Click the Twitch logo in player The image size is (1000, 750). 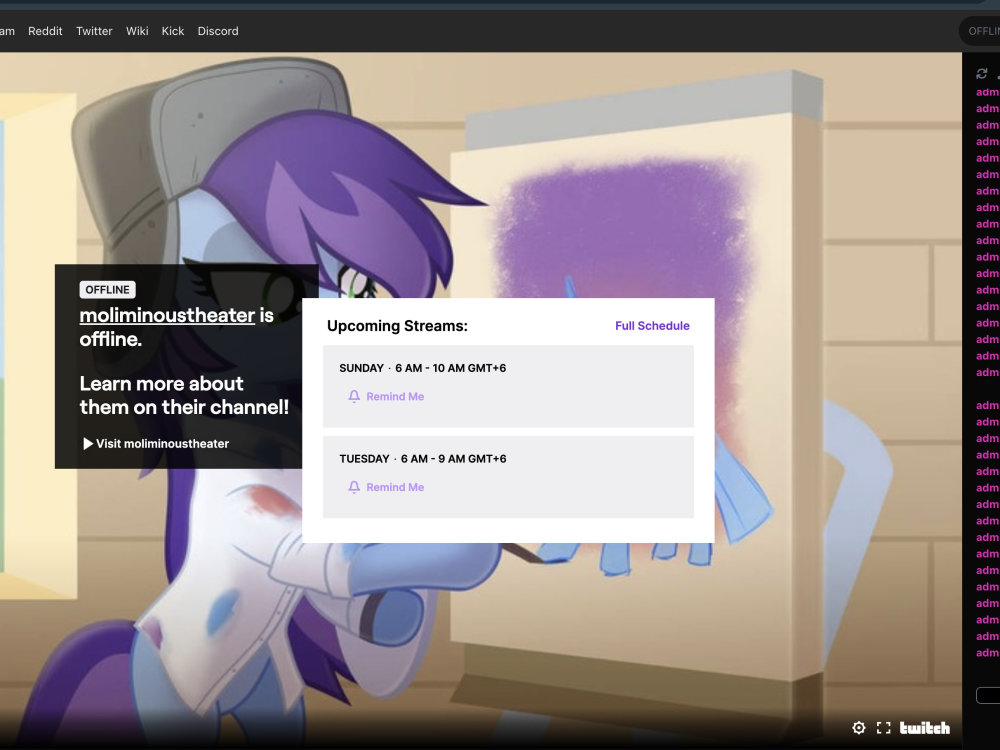tap(925, 728)
